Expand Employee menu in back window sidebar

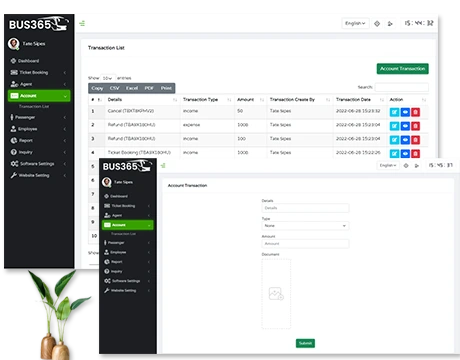click(x=39, y=129)
